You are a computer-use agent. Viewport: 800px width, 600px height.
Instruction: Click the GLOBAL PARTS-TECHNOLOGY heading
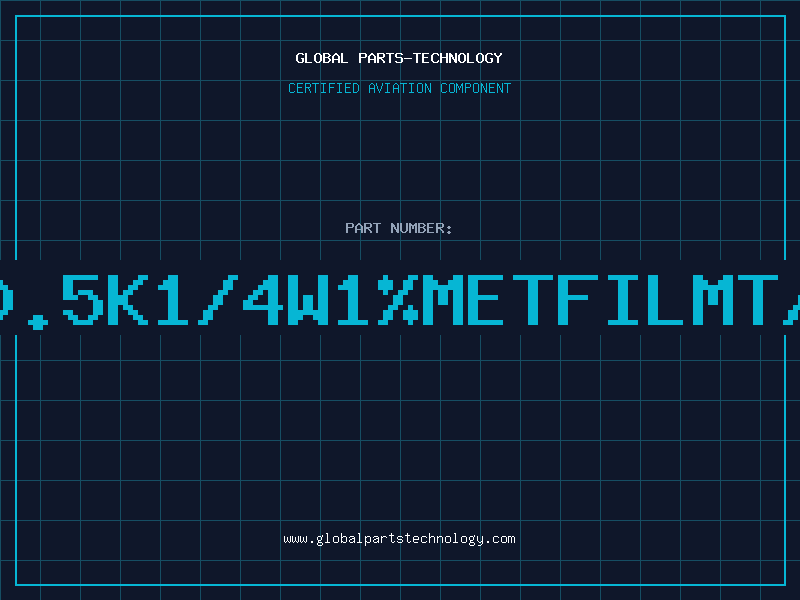(x=399, y=58)
